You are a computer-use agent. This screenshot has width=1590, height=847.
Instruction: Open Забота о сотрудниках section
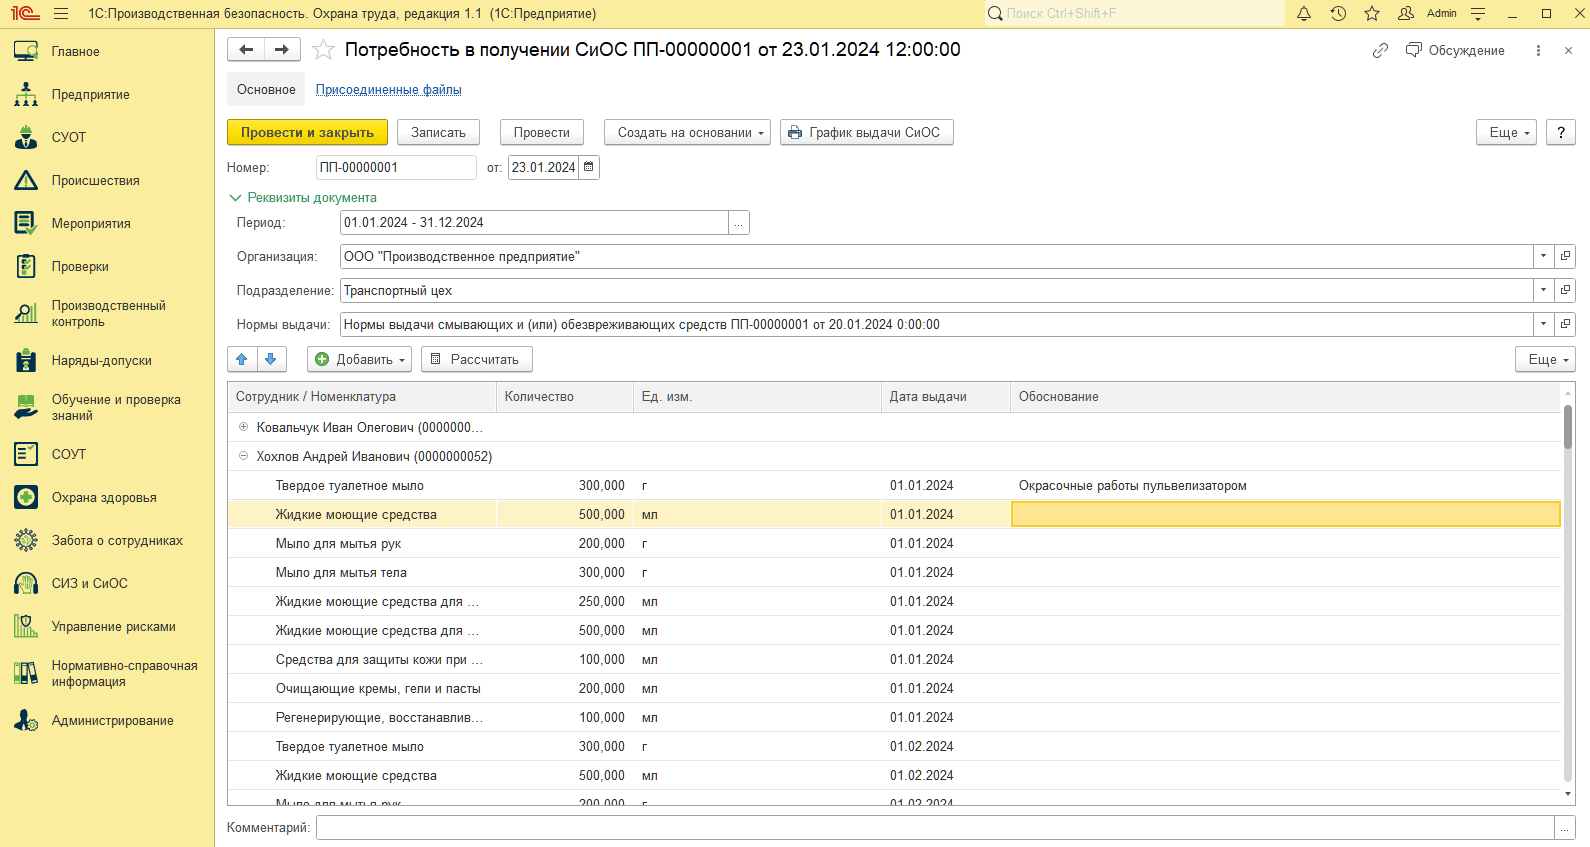point(107,540)
